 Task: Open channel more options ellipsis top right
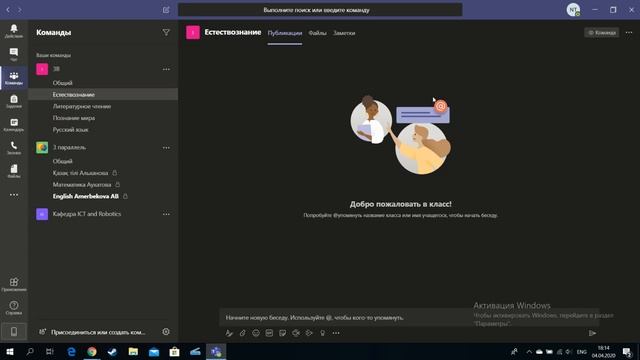pos(629,33)
